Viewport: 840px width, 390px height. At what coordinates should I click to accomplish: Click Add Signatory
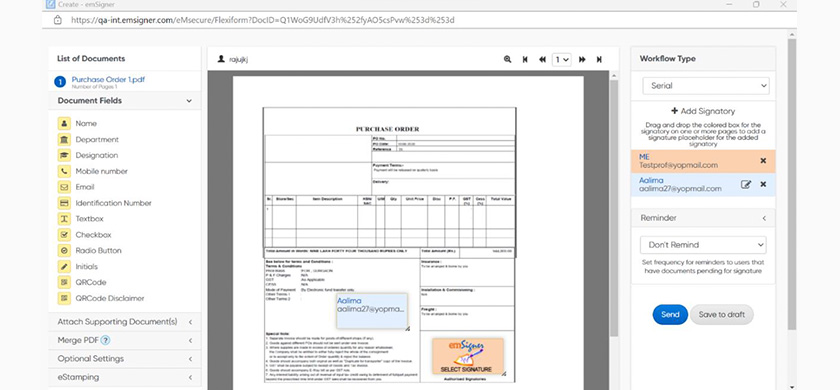[703, 111]
